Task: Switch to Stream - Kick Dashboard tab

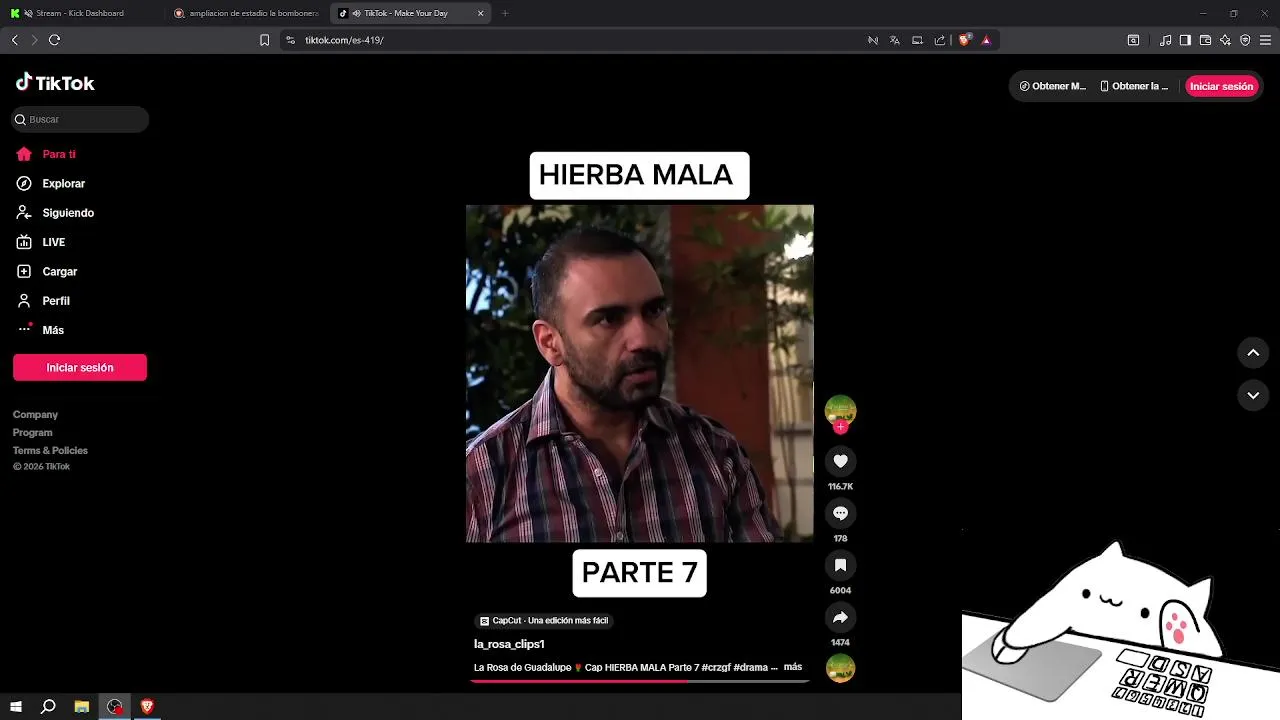Action: point(80,13)
